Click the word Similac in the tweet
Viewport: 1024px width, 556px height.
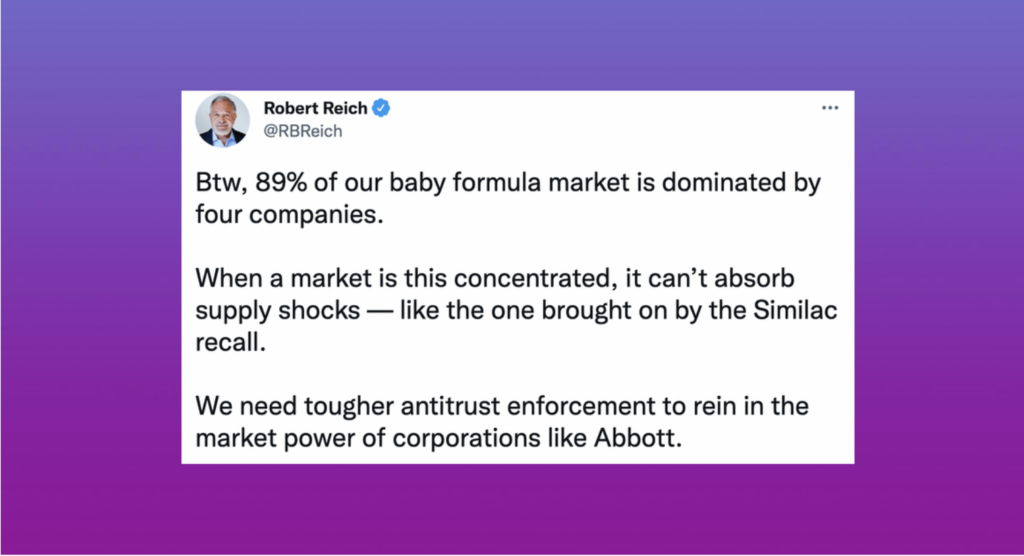tap(795, 310)
